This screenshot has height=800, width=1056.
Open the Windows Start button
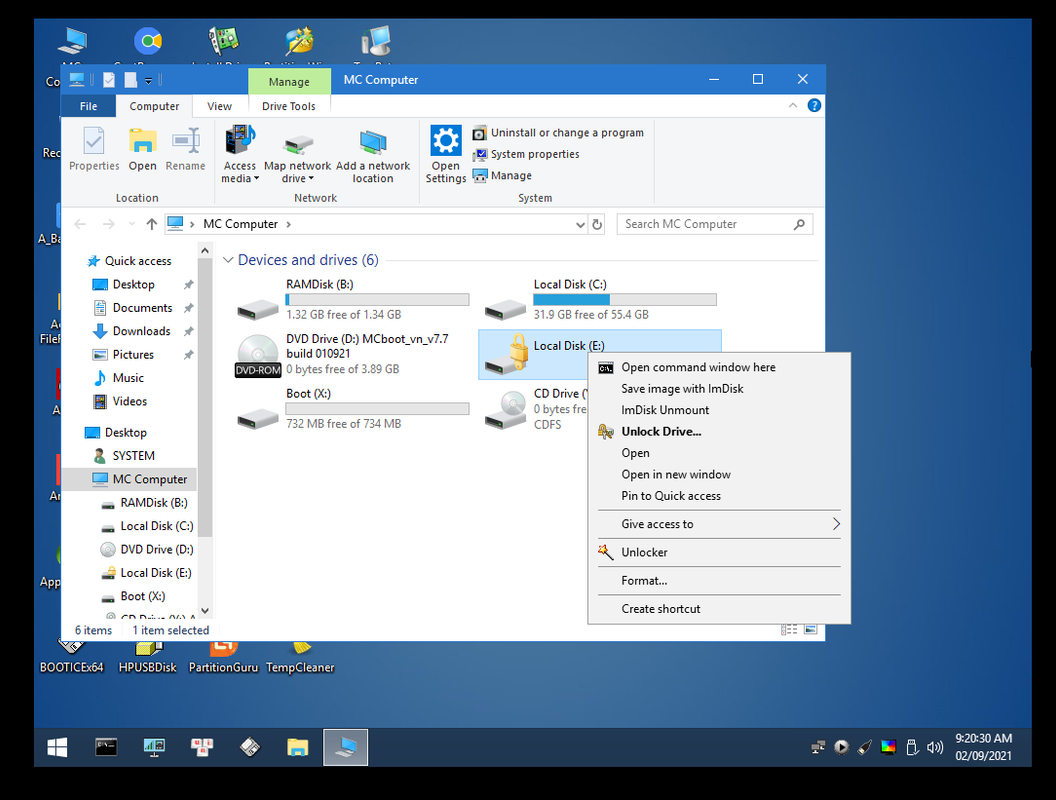57,747
